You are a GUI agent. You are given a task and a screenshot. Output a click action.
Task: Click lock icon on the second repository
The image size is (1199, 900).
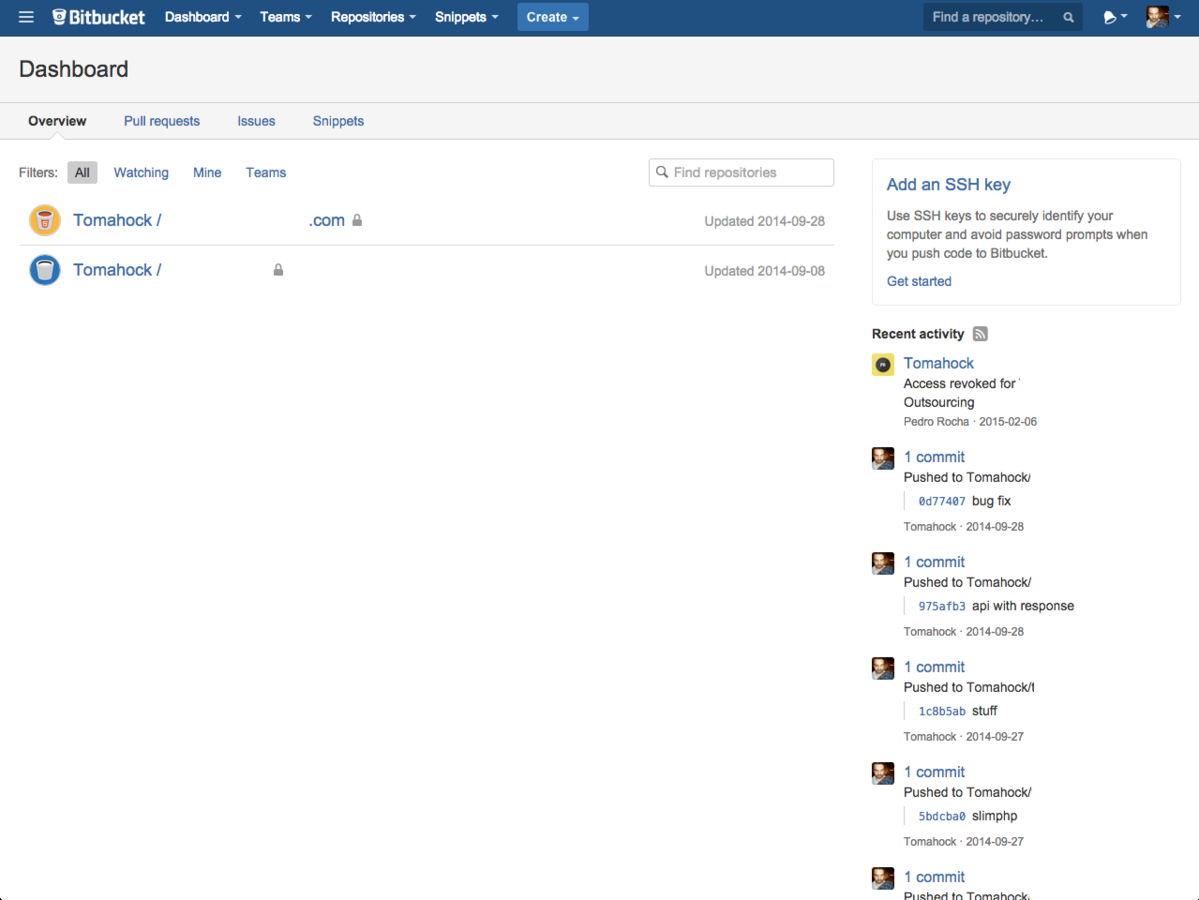pos(278,270)
